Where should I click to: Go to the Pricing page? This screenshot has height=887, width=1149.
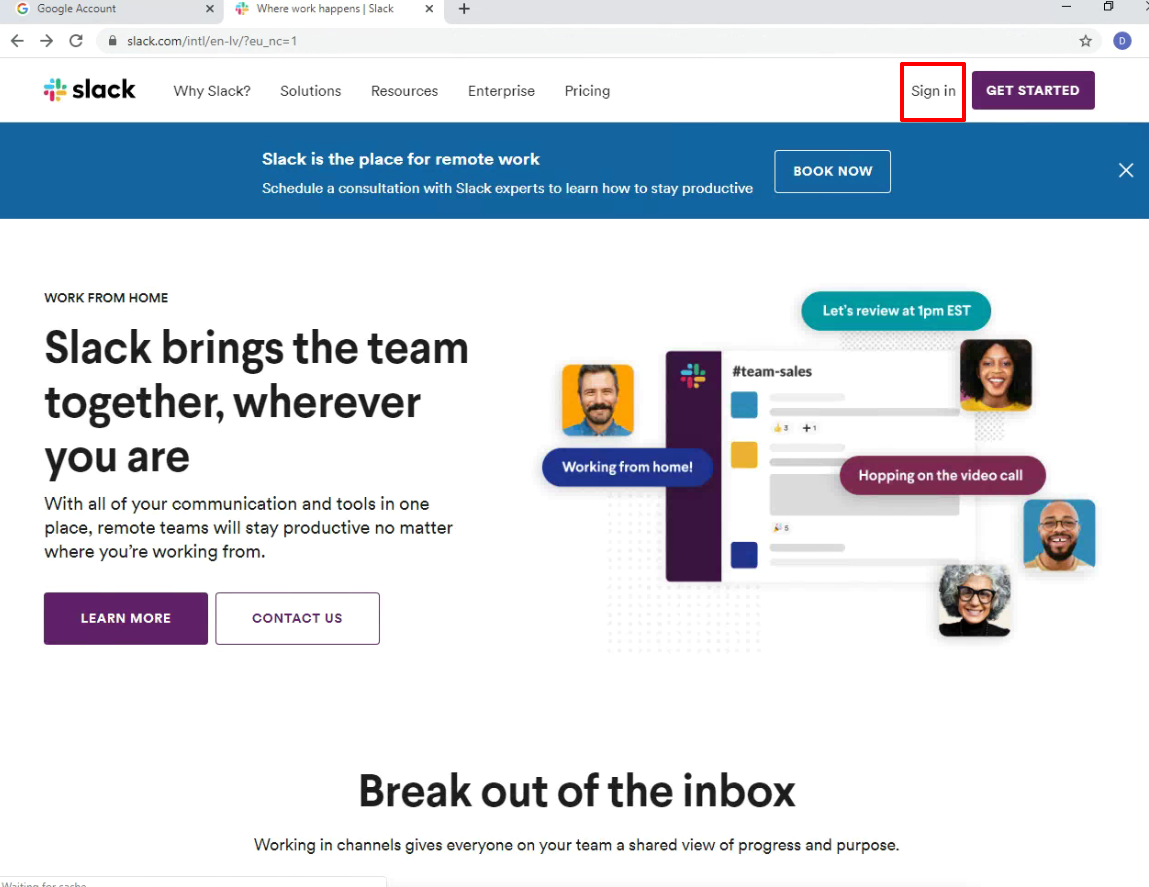tap(587, 91)
